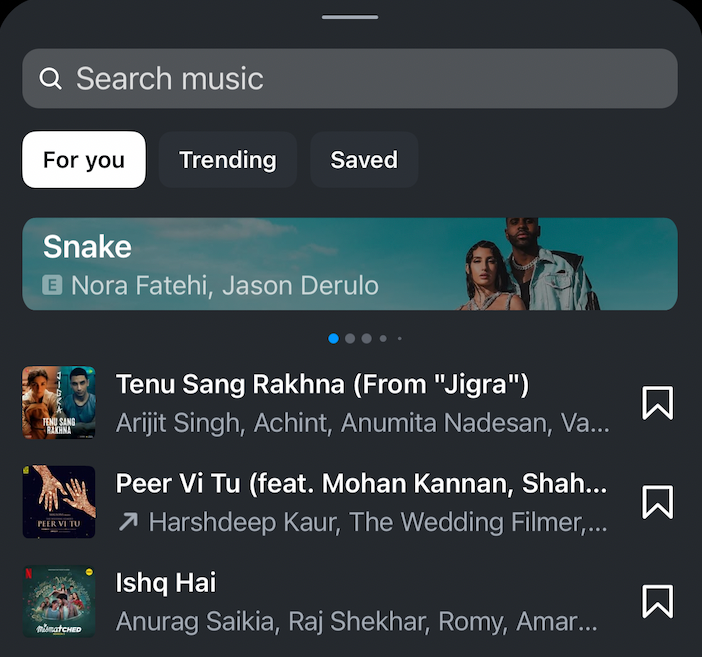The height and width of the screenshot is (657, 702).
Task: Open the Snake featured banner
Action: coord(350,264)
